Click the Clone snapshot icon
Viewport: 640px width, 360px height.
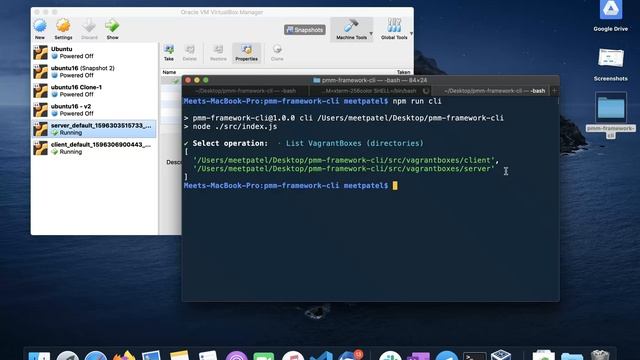pyautogui.click(x=277, y=53)
